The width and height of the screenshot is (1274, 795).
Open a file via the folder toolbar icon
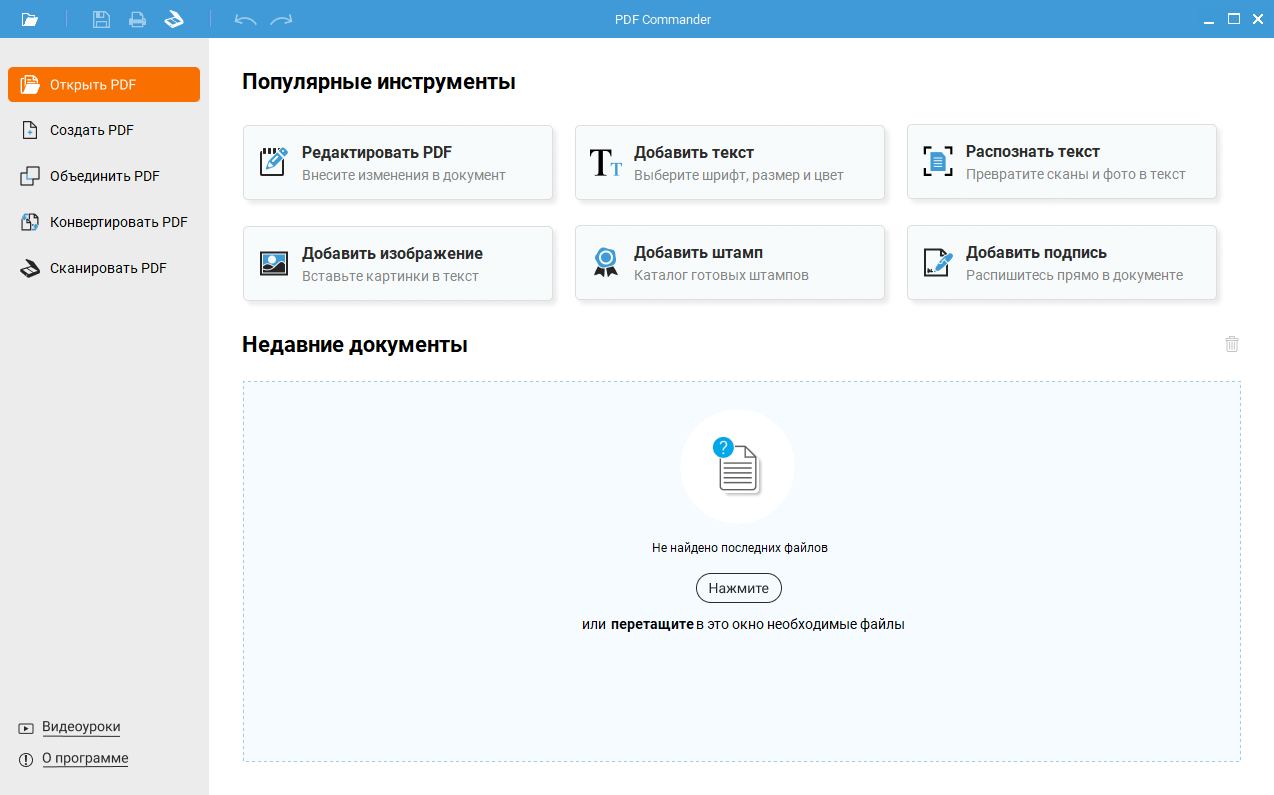pos(30,18)
